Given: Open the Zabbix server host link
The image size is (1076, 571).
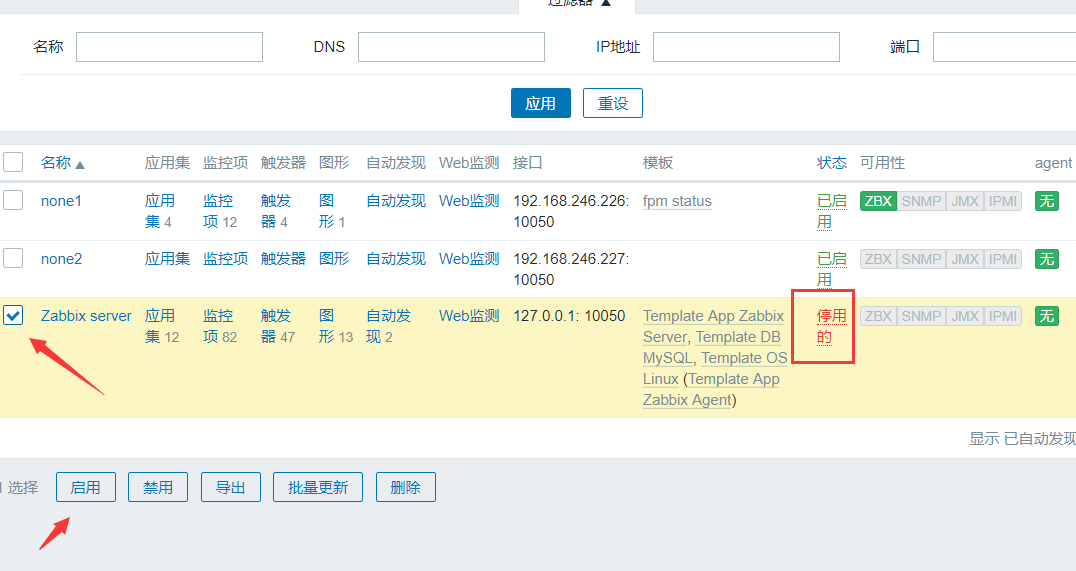Looking at the screenshot, I should pos(86,316).
